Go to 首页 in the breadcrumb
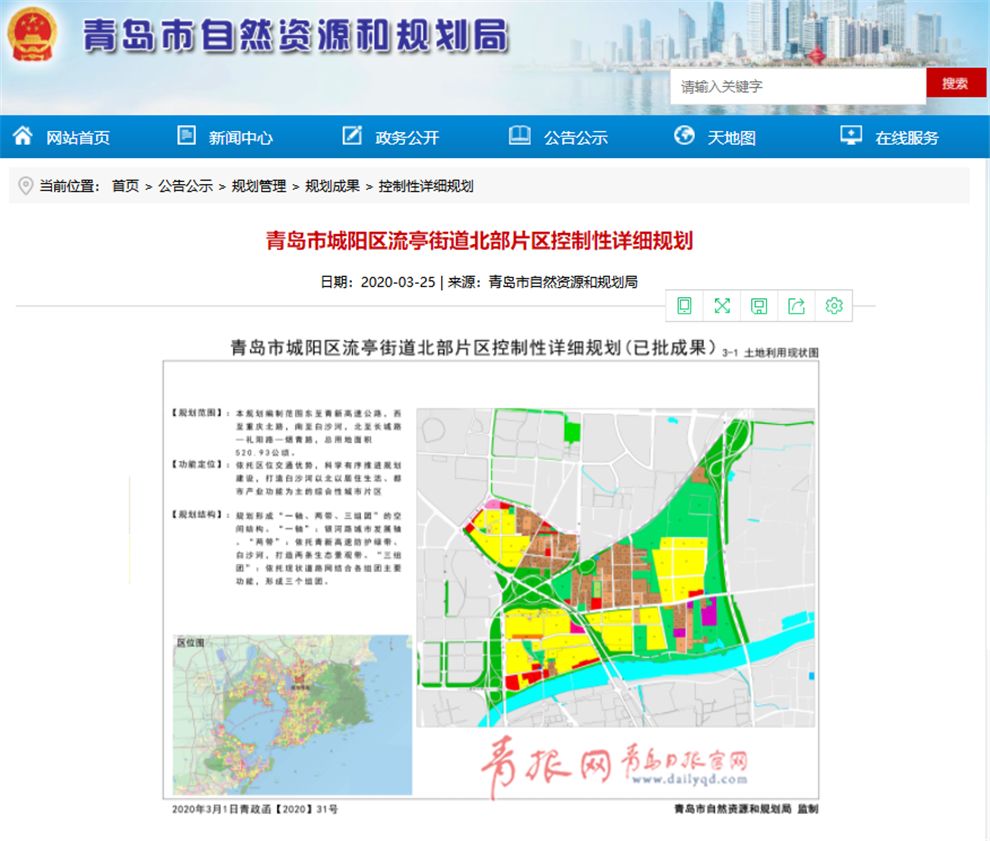This screenshot has width=990, height=841. (x=125, y=186)
